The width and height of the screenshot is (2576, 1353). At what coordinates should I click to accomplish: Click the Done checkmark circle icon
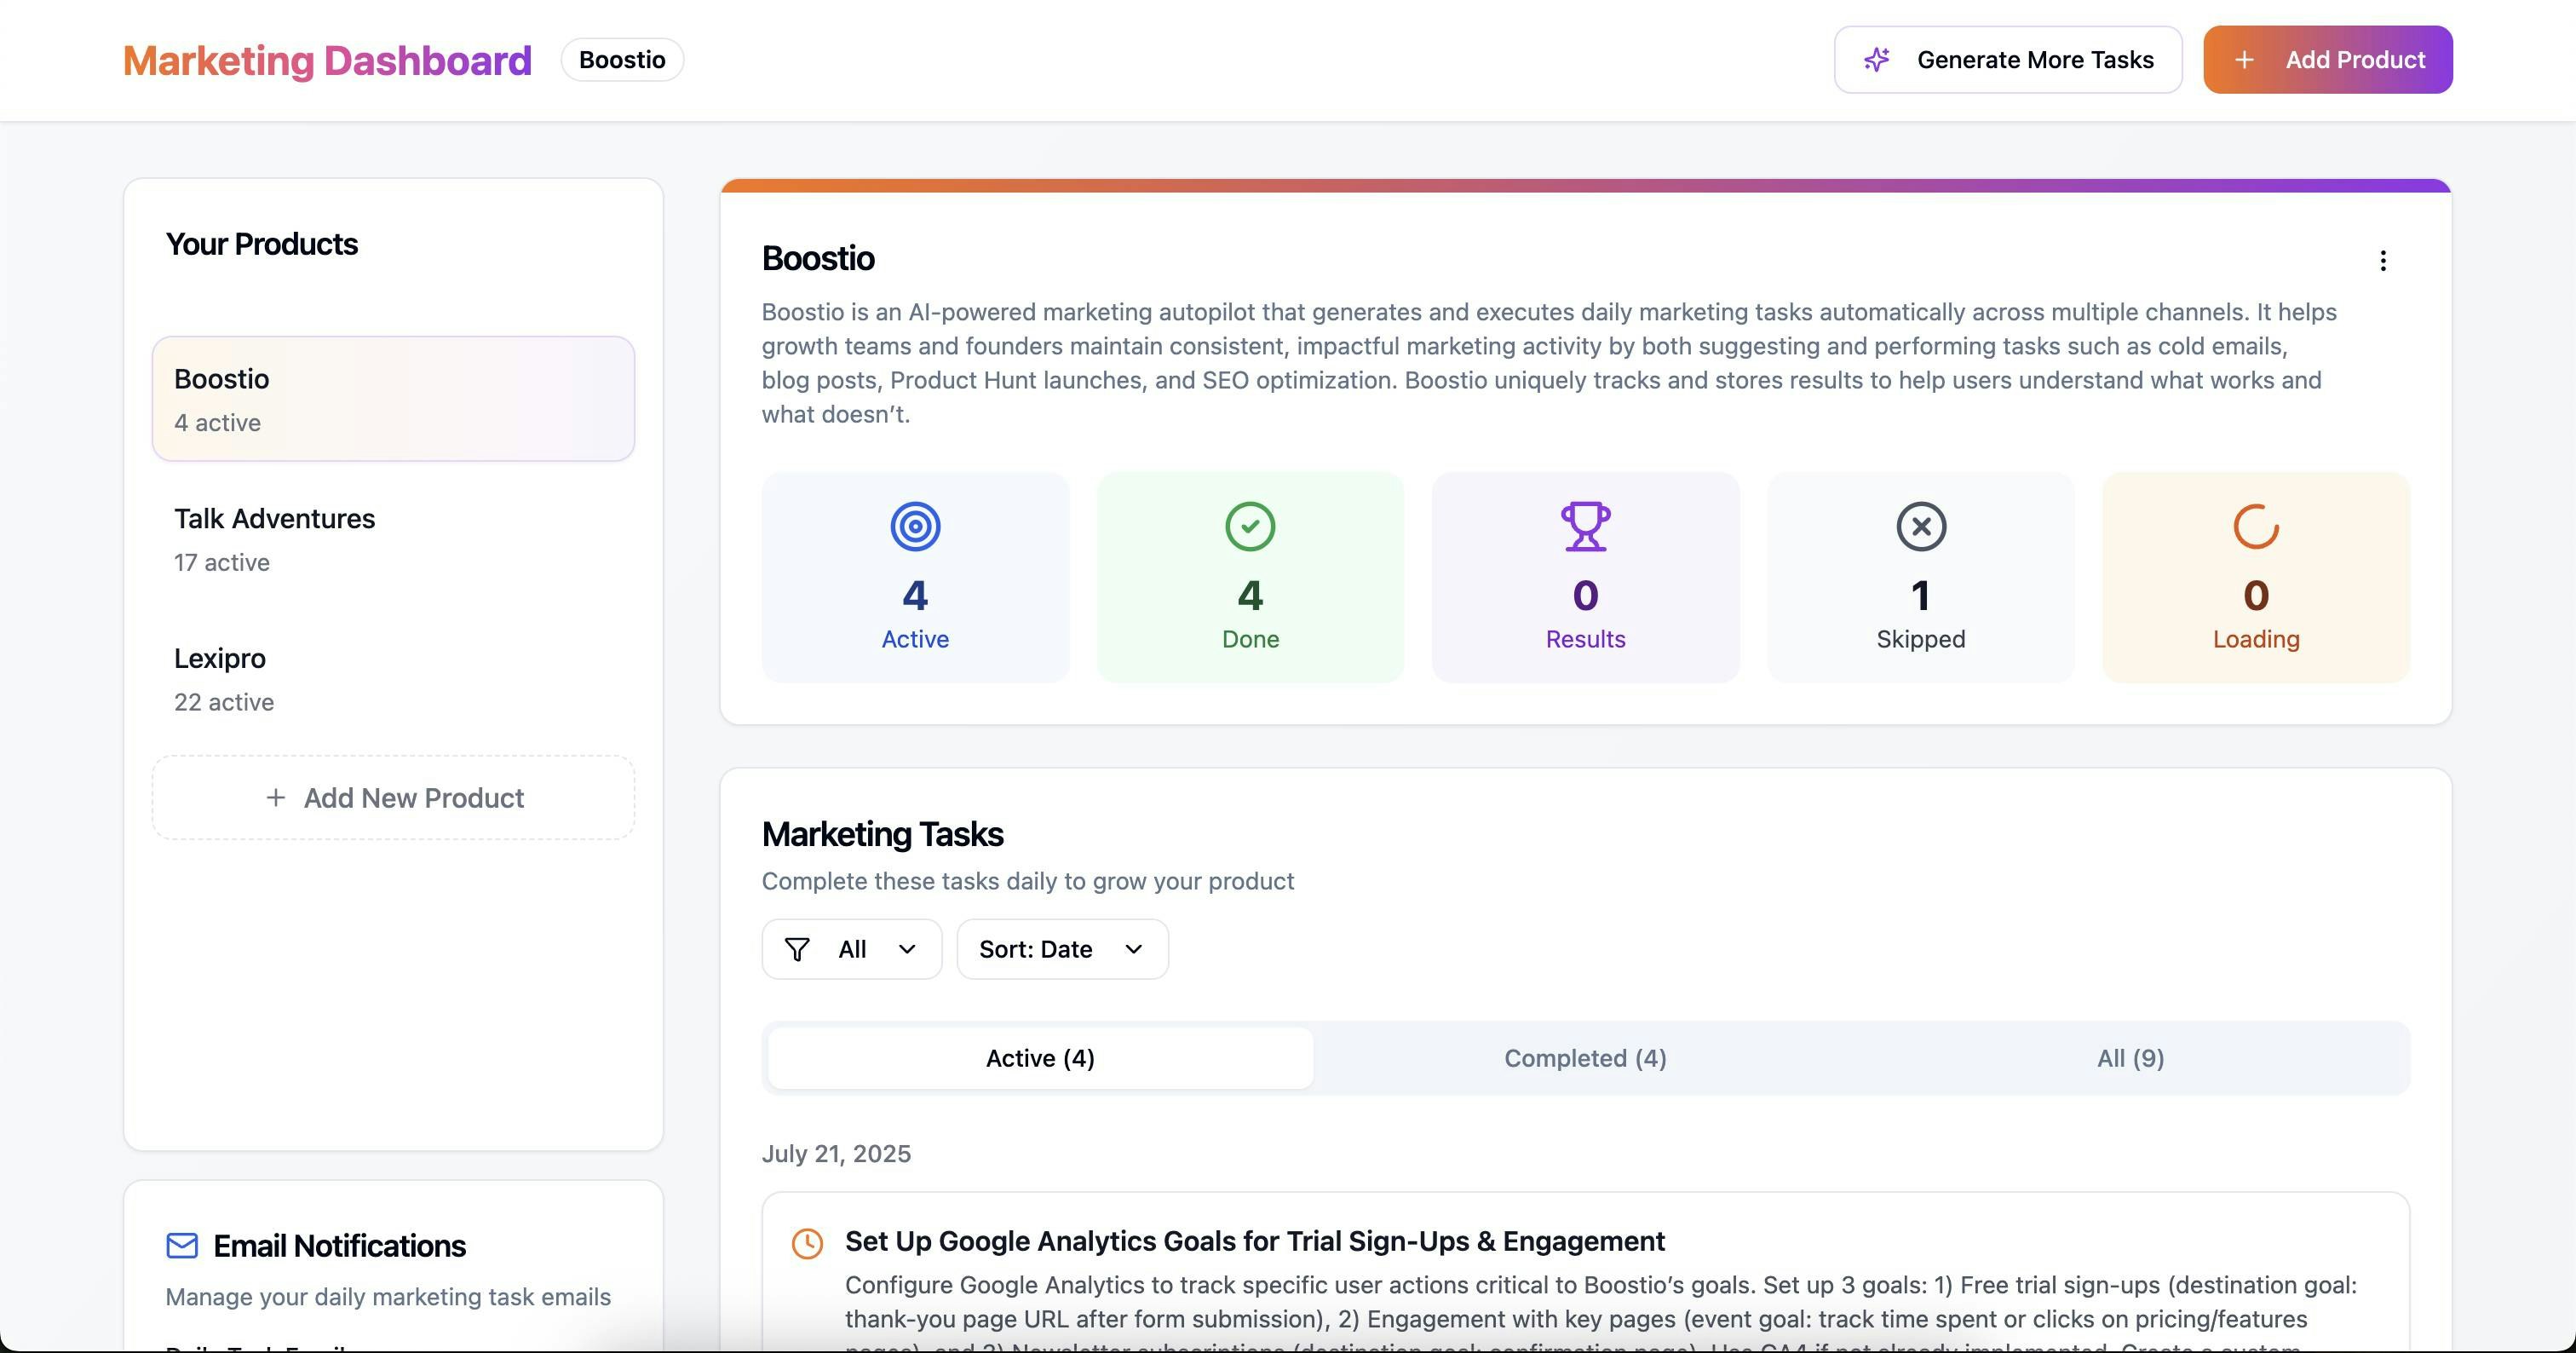coord(1250,526)
